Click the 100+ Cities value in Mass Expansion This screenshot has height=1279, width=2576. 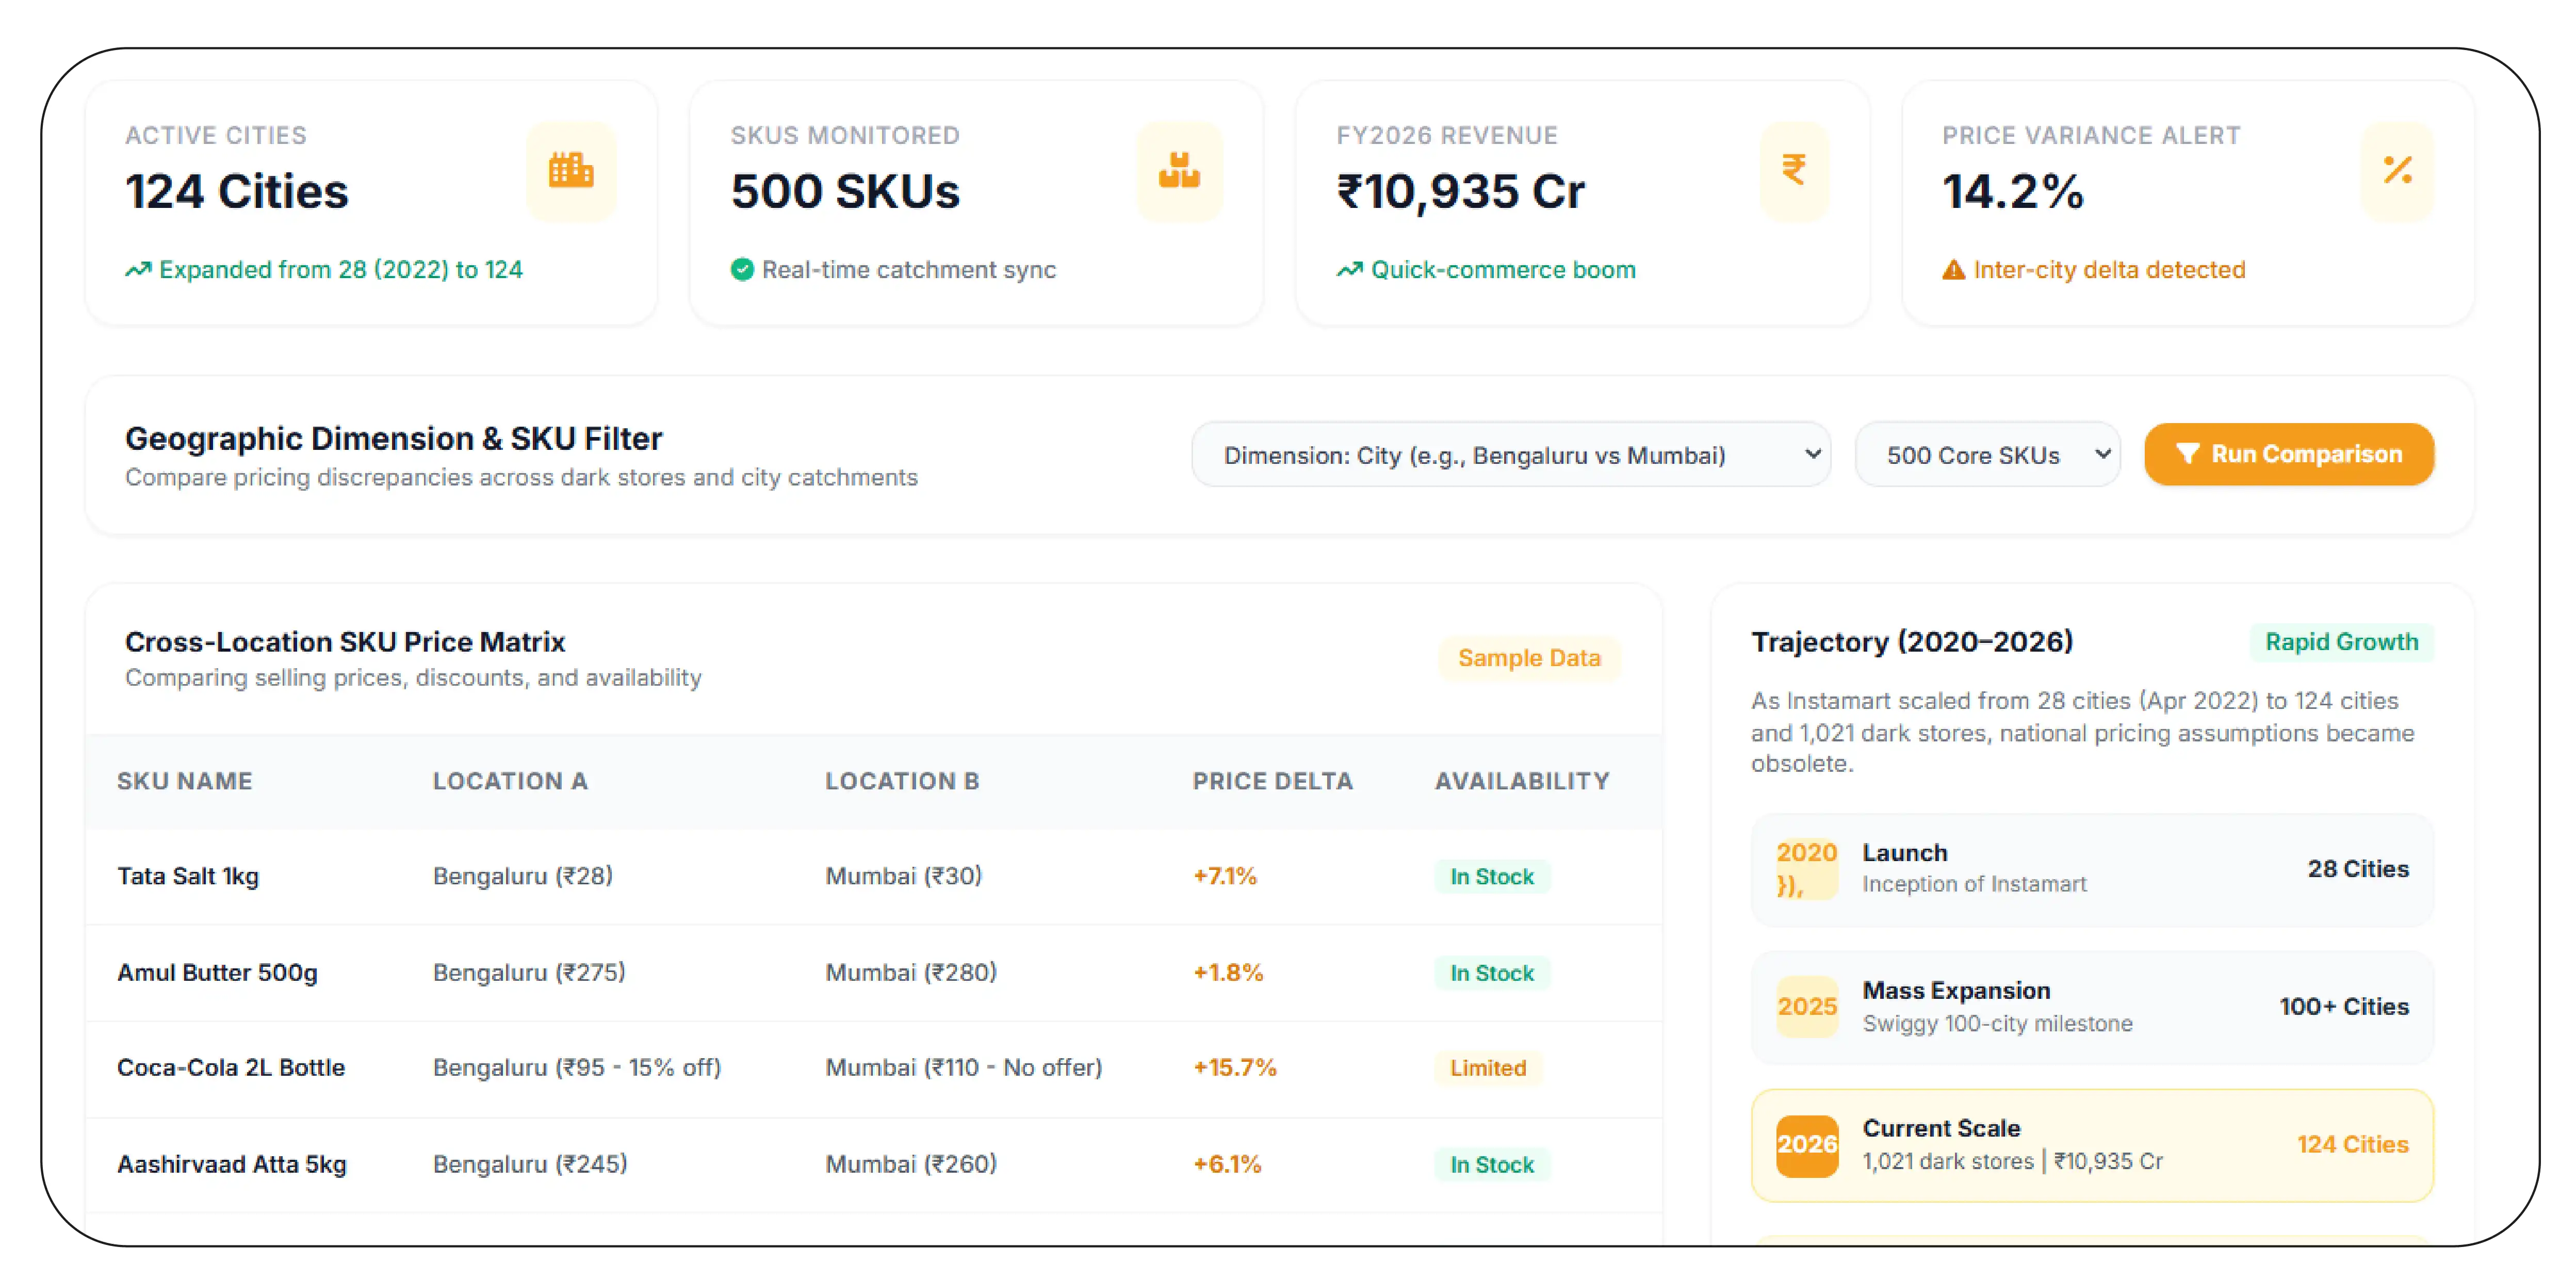2344,1007
